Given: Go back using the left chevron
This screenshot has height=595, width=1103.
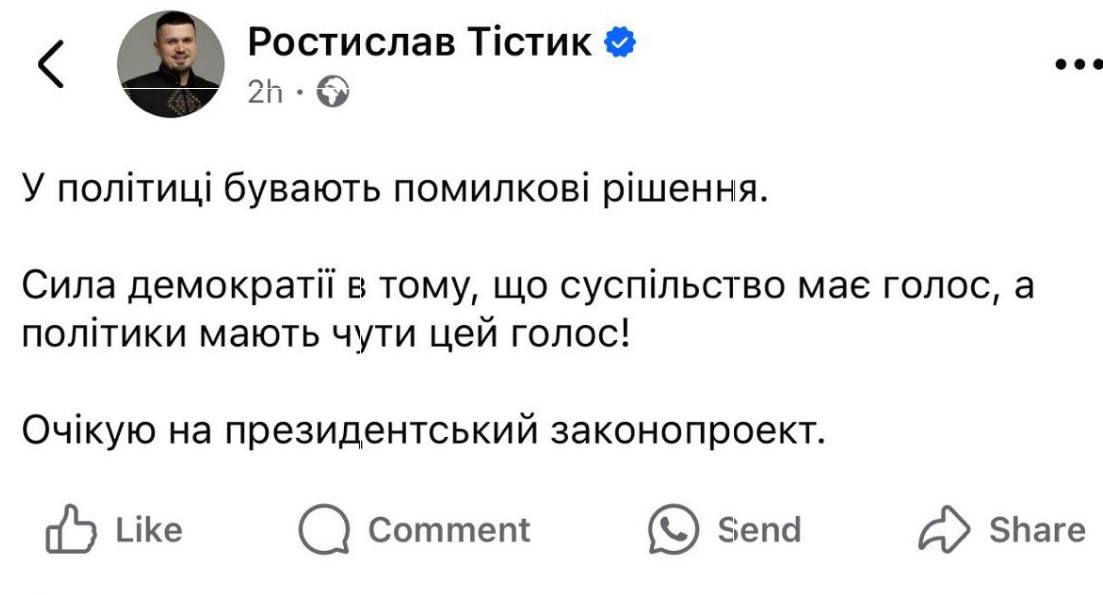Looking at the screenshot, I should click(x=51, y=65).
